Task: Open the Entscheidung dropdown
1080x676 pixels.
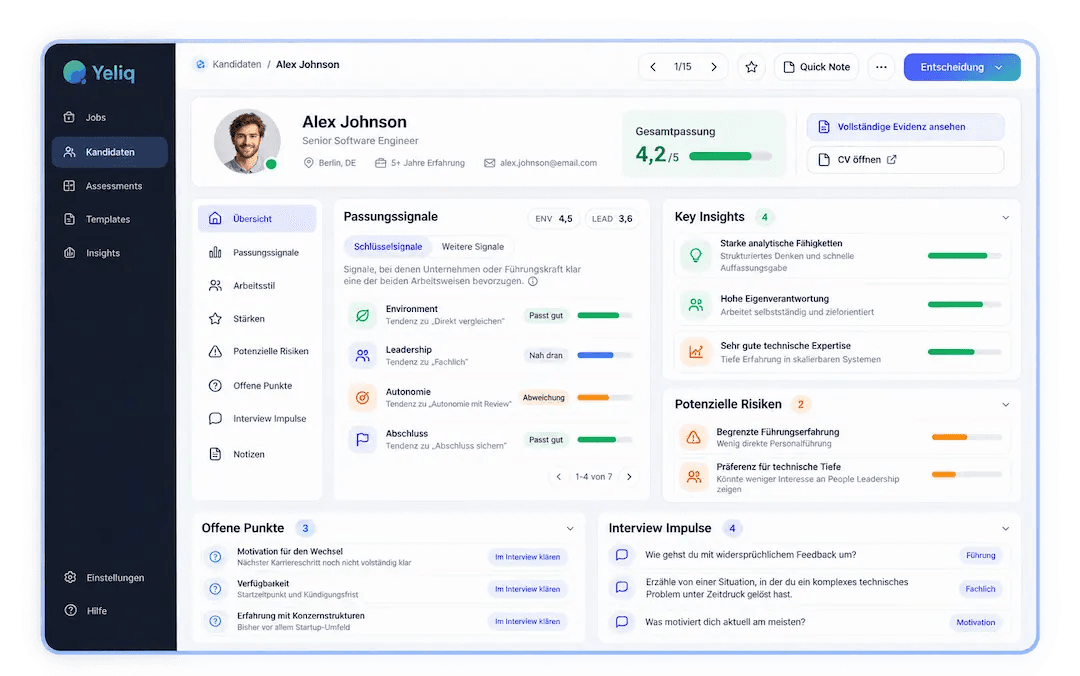Action: pos(962,67)
